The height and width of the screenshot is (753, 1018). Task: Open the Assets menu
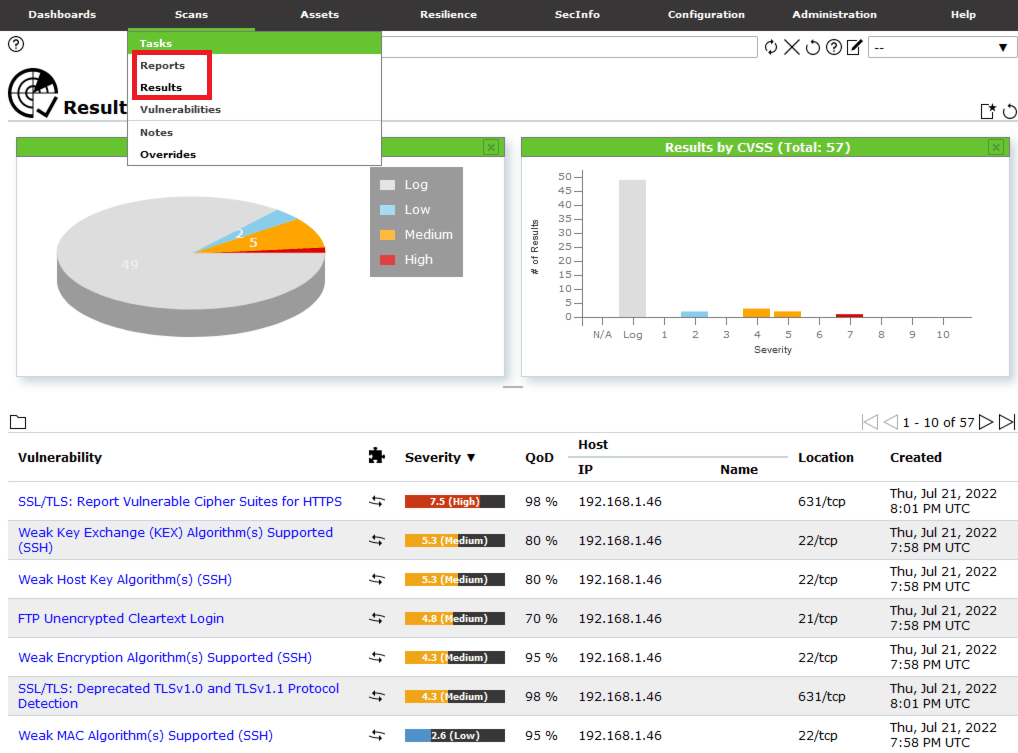(319, 14)
